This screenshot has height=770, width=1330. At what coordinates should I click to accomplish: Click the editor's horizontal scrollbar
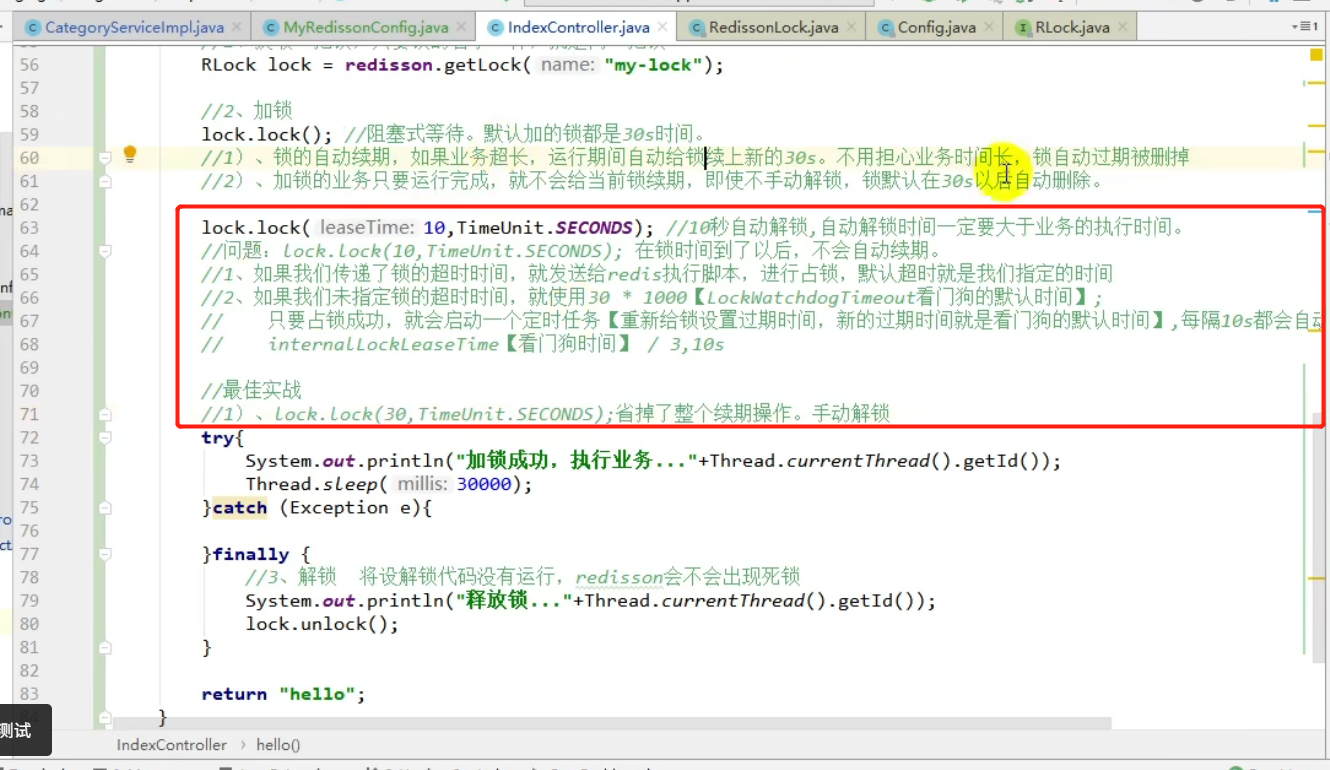(x=611, y=723)
